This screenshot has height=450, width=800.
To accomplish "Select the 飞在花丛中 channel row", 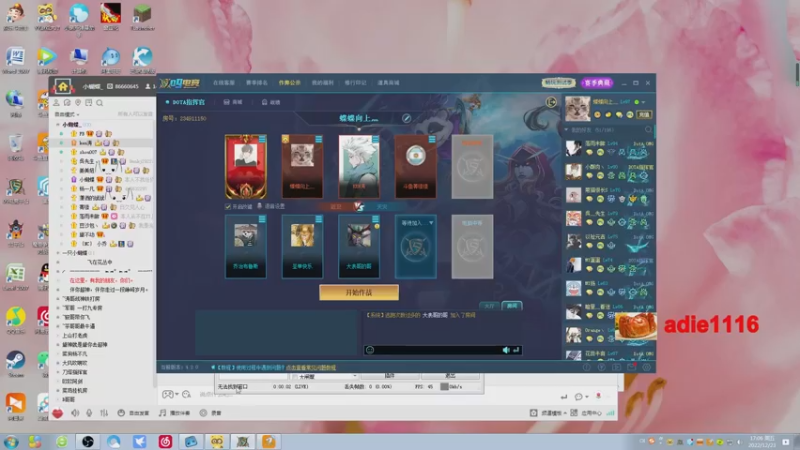I will (100, 262).
